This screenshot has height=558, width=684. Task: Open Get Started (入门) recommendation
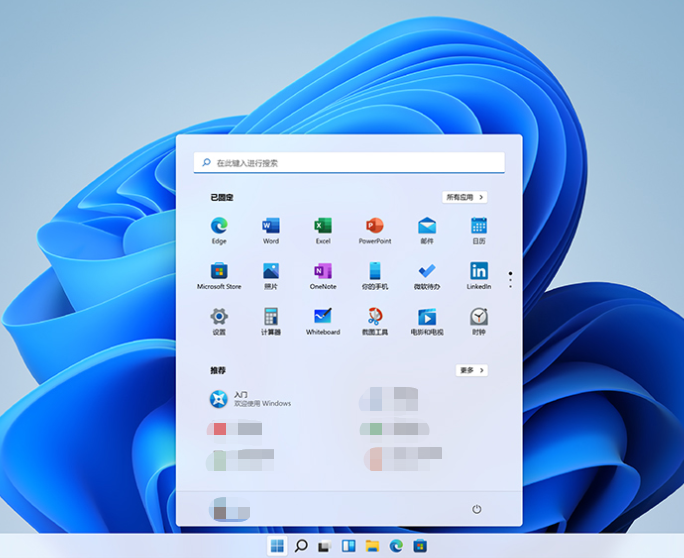[250, 399]
